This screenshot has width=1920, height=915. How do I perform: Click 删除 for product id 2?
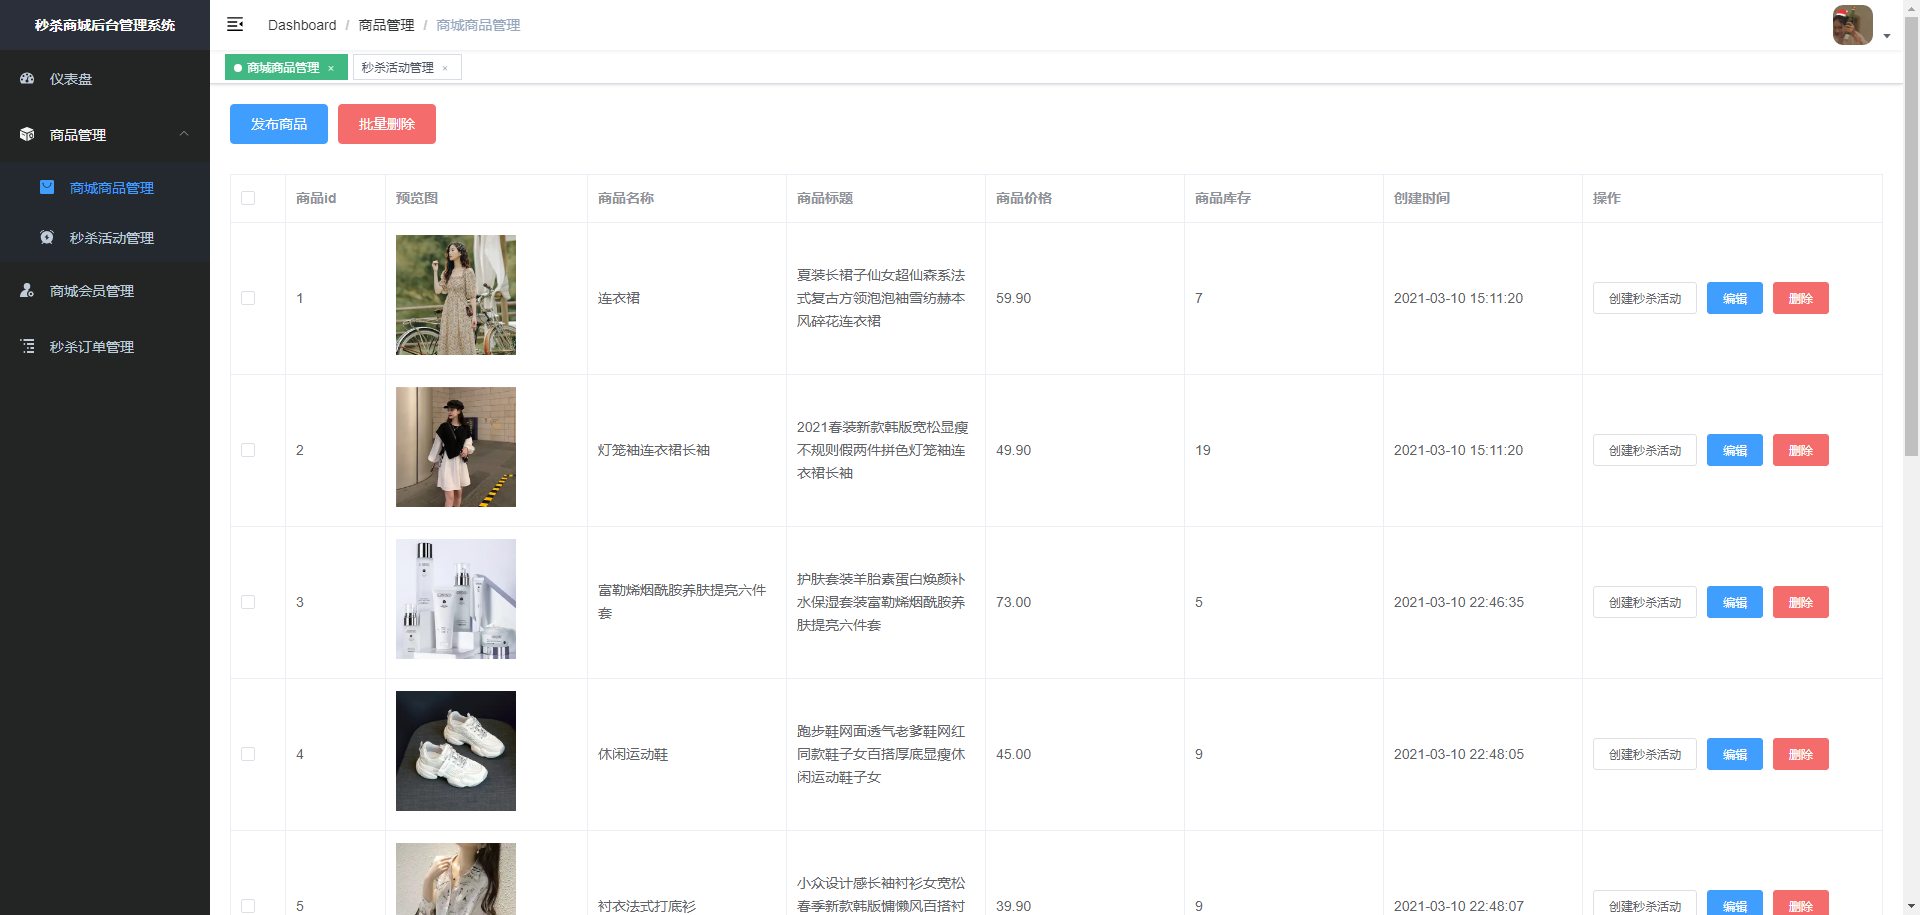point(1801,450)
